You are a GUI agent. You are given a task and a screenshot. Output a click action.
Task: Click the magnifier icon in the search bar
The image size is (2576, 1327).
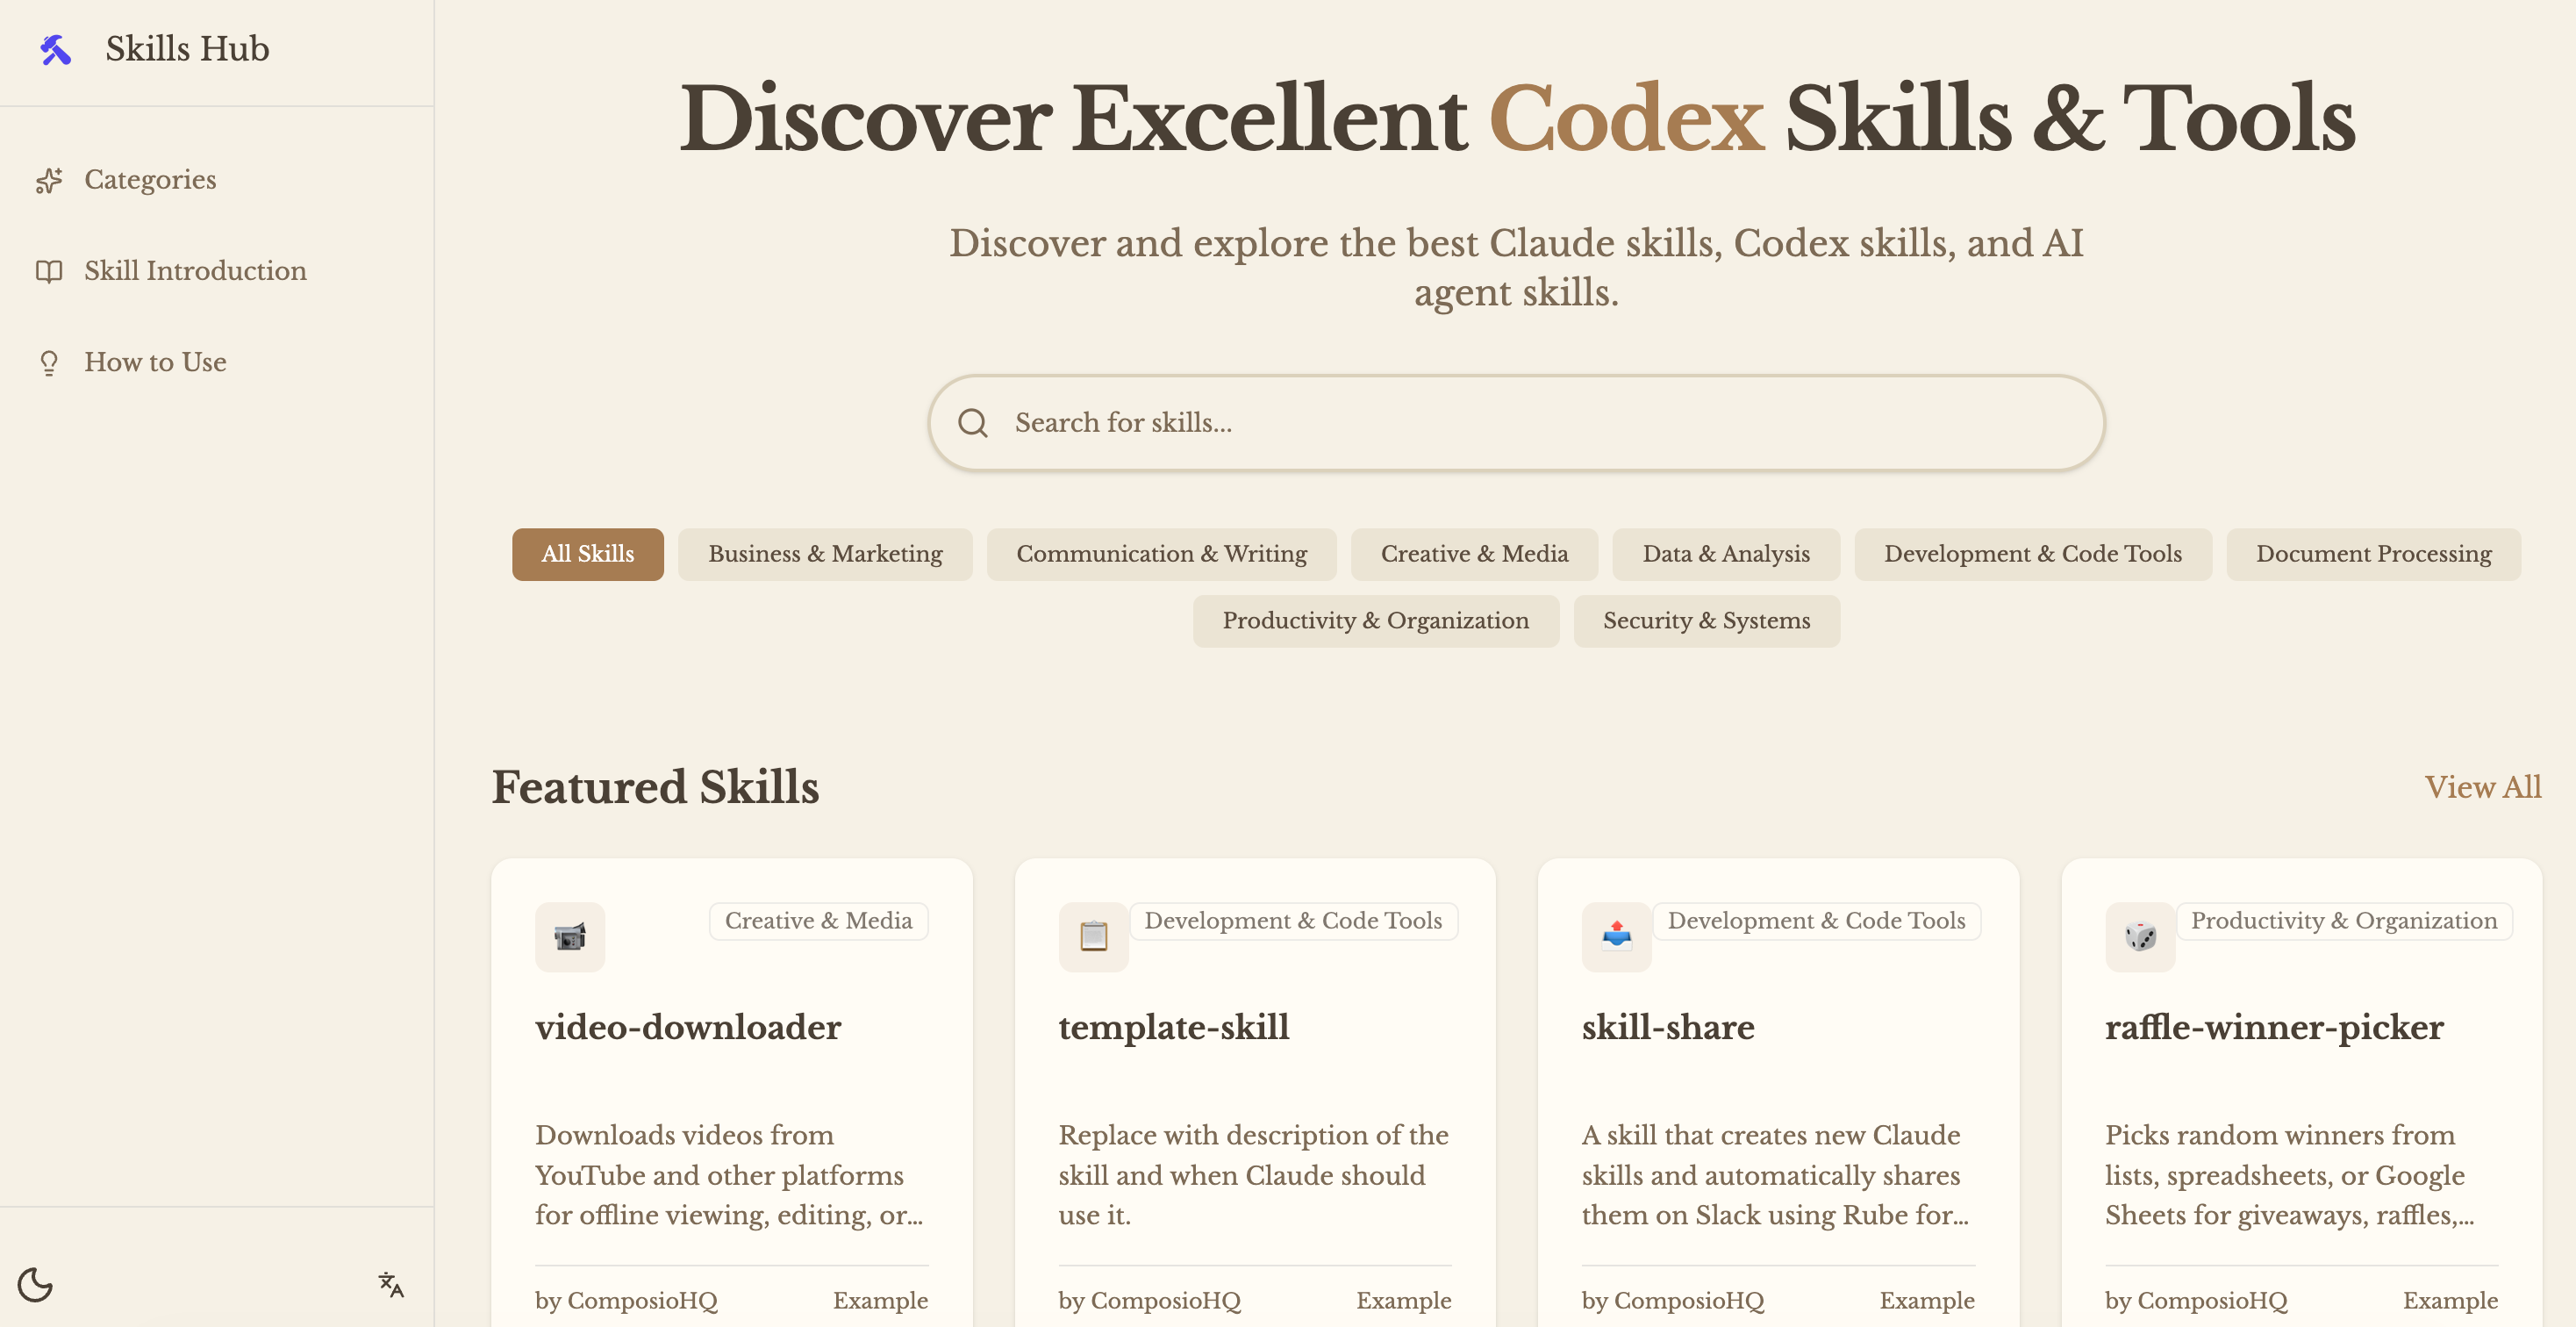(972, 423)
